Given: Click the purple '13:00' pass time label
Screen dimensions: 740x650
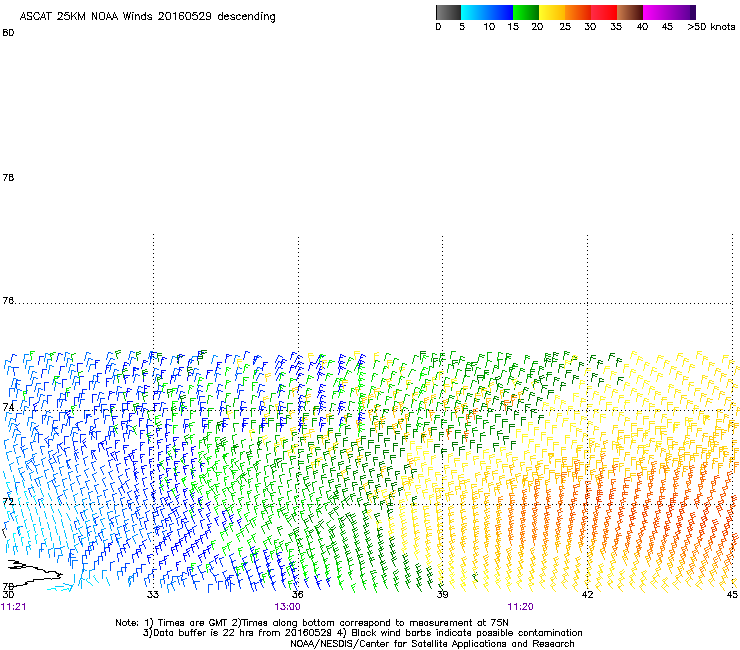Looking at the screenshot, I should tap(287, 607).
